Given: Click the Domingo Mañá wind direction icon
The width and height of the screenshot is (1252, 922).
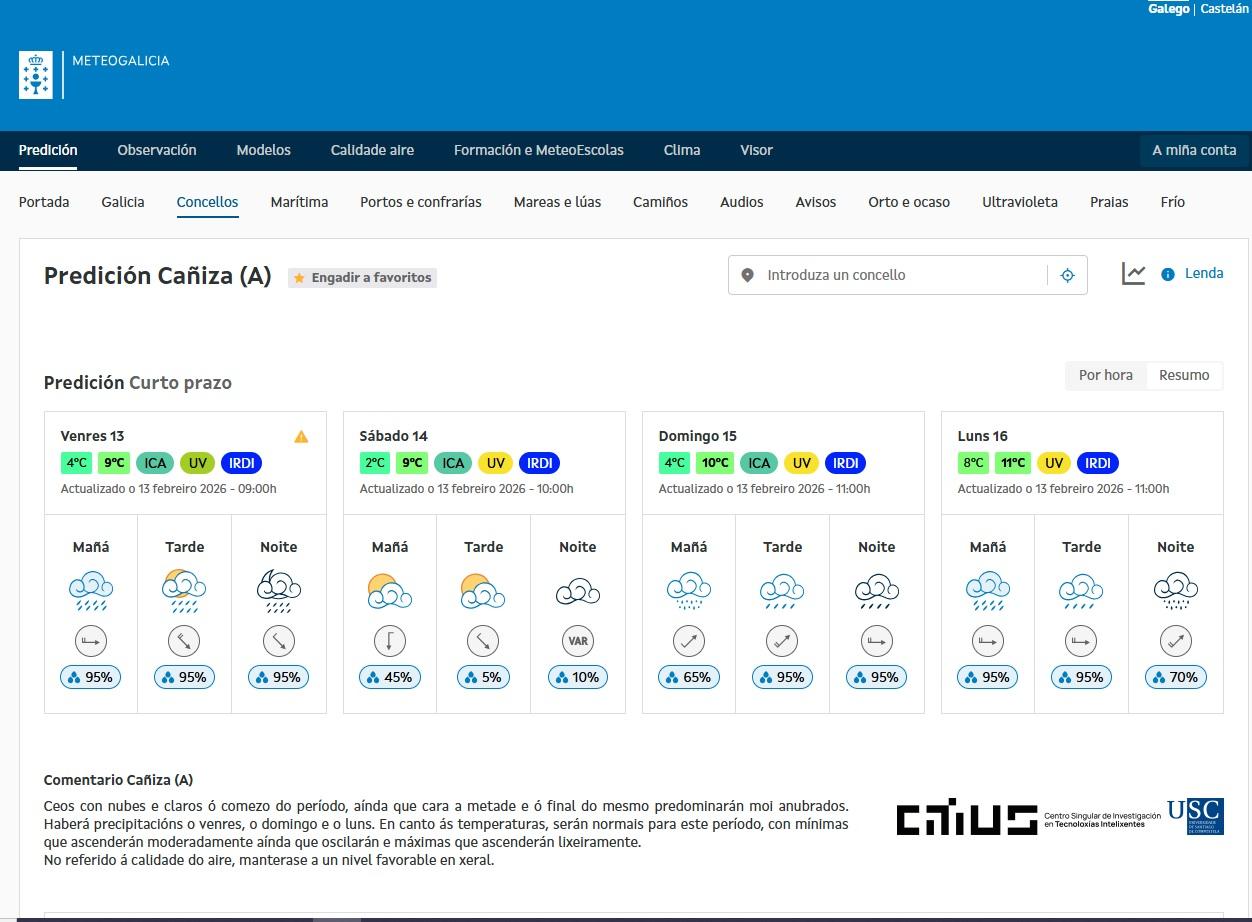Looking at the screenshot, I should pyautogui.click(x=689, y=641).
